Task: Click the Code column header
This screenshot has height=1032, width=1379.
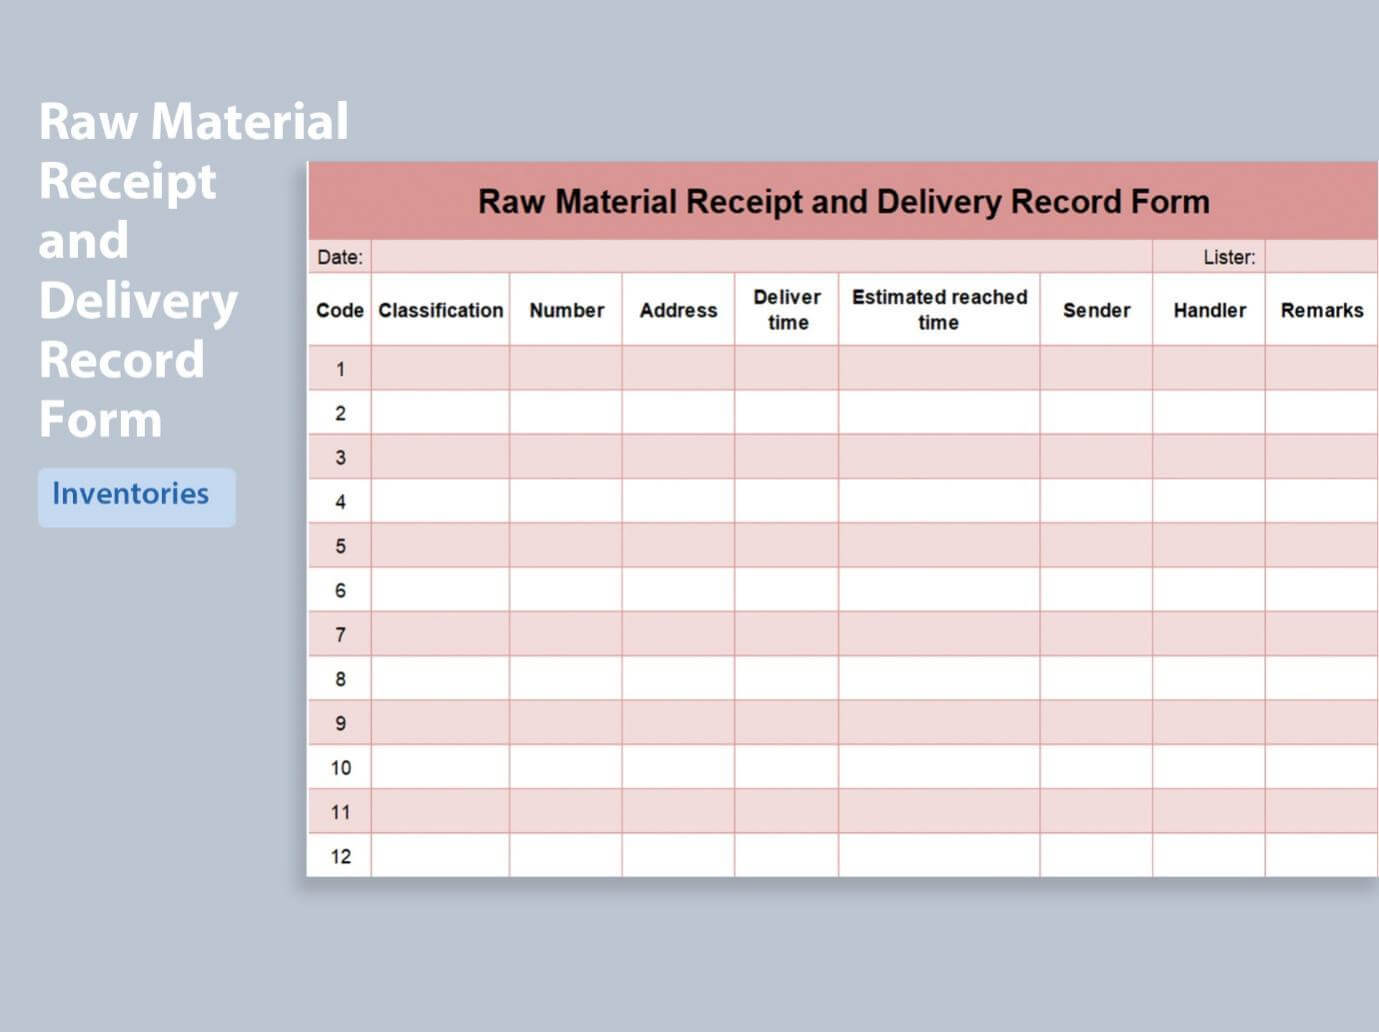Action: pos(340,310)
